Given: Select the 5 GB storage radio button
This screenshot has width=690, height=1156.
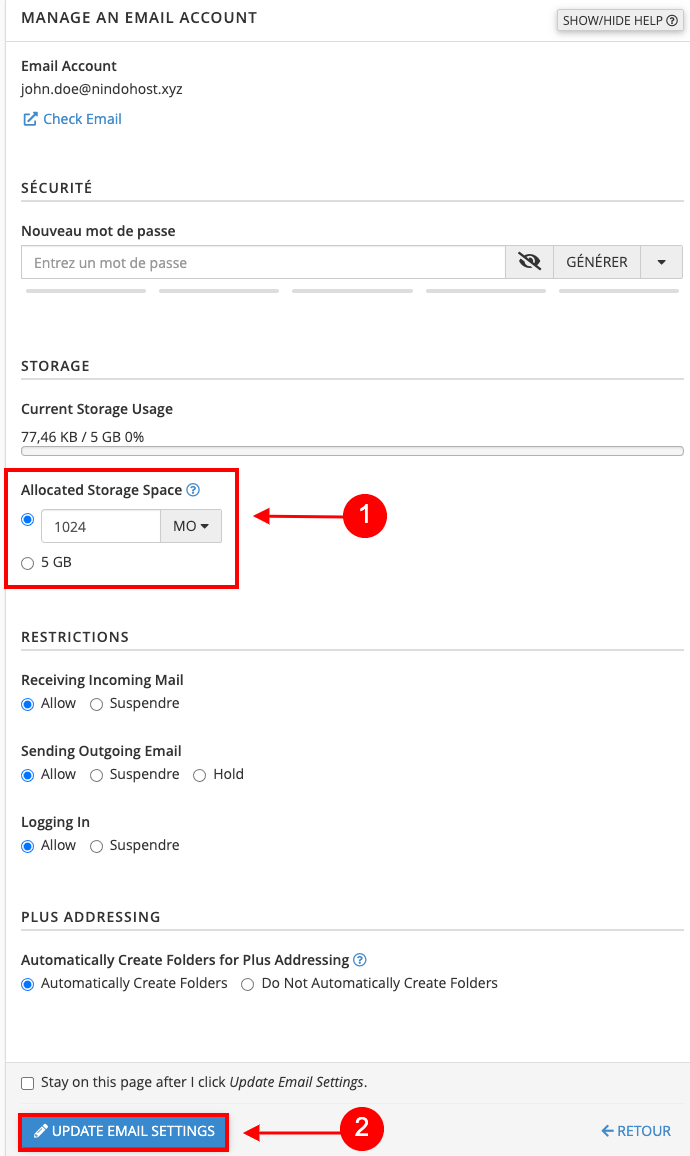Looking at the screenshot, I should click(x=28, y=563).
